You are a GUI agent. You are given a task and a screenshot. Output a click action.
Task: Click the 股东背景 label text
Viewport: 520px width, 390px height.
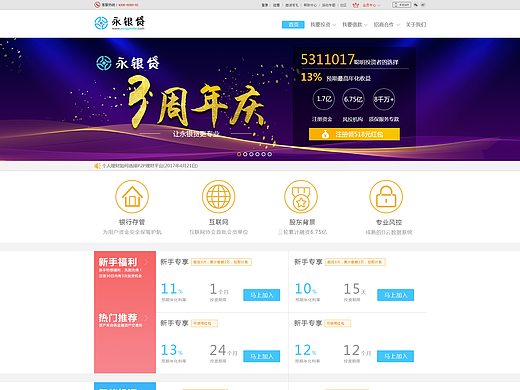(x=302, y=222)
